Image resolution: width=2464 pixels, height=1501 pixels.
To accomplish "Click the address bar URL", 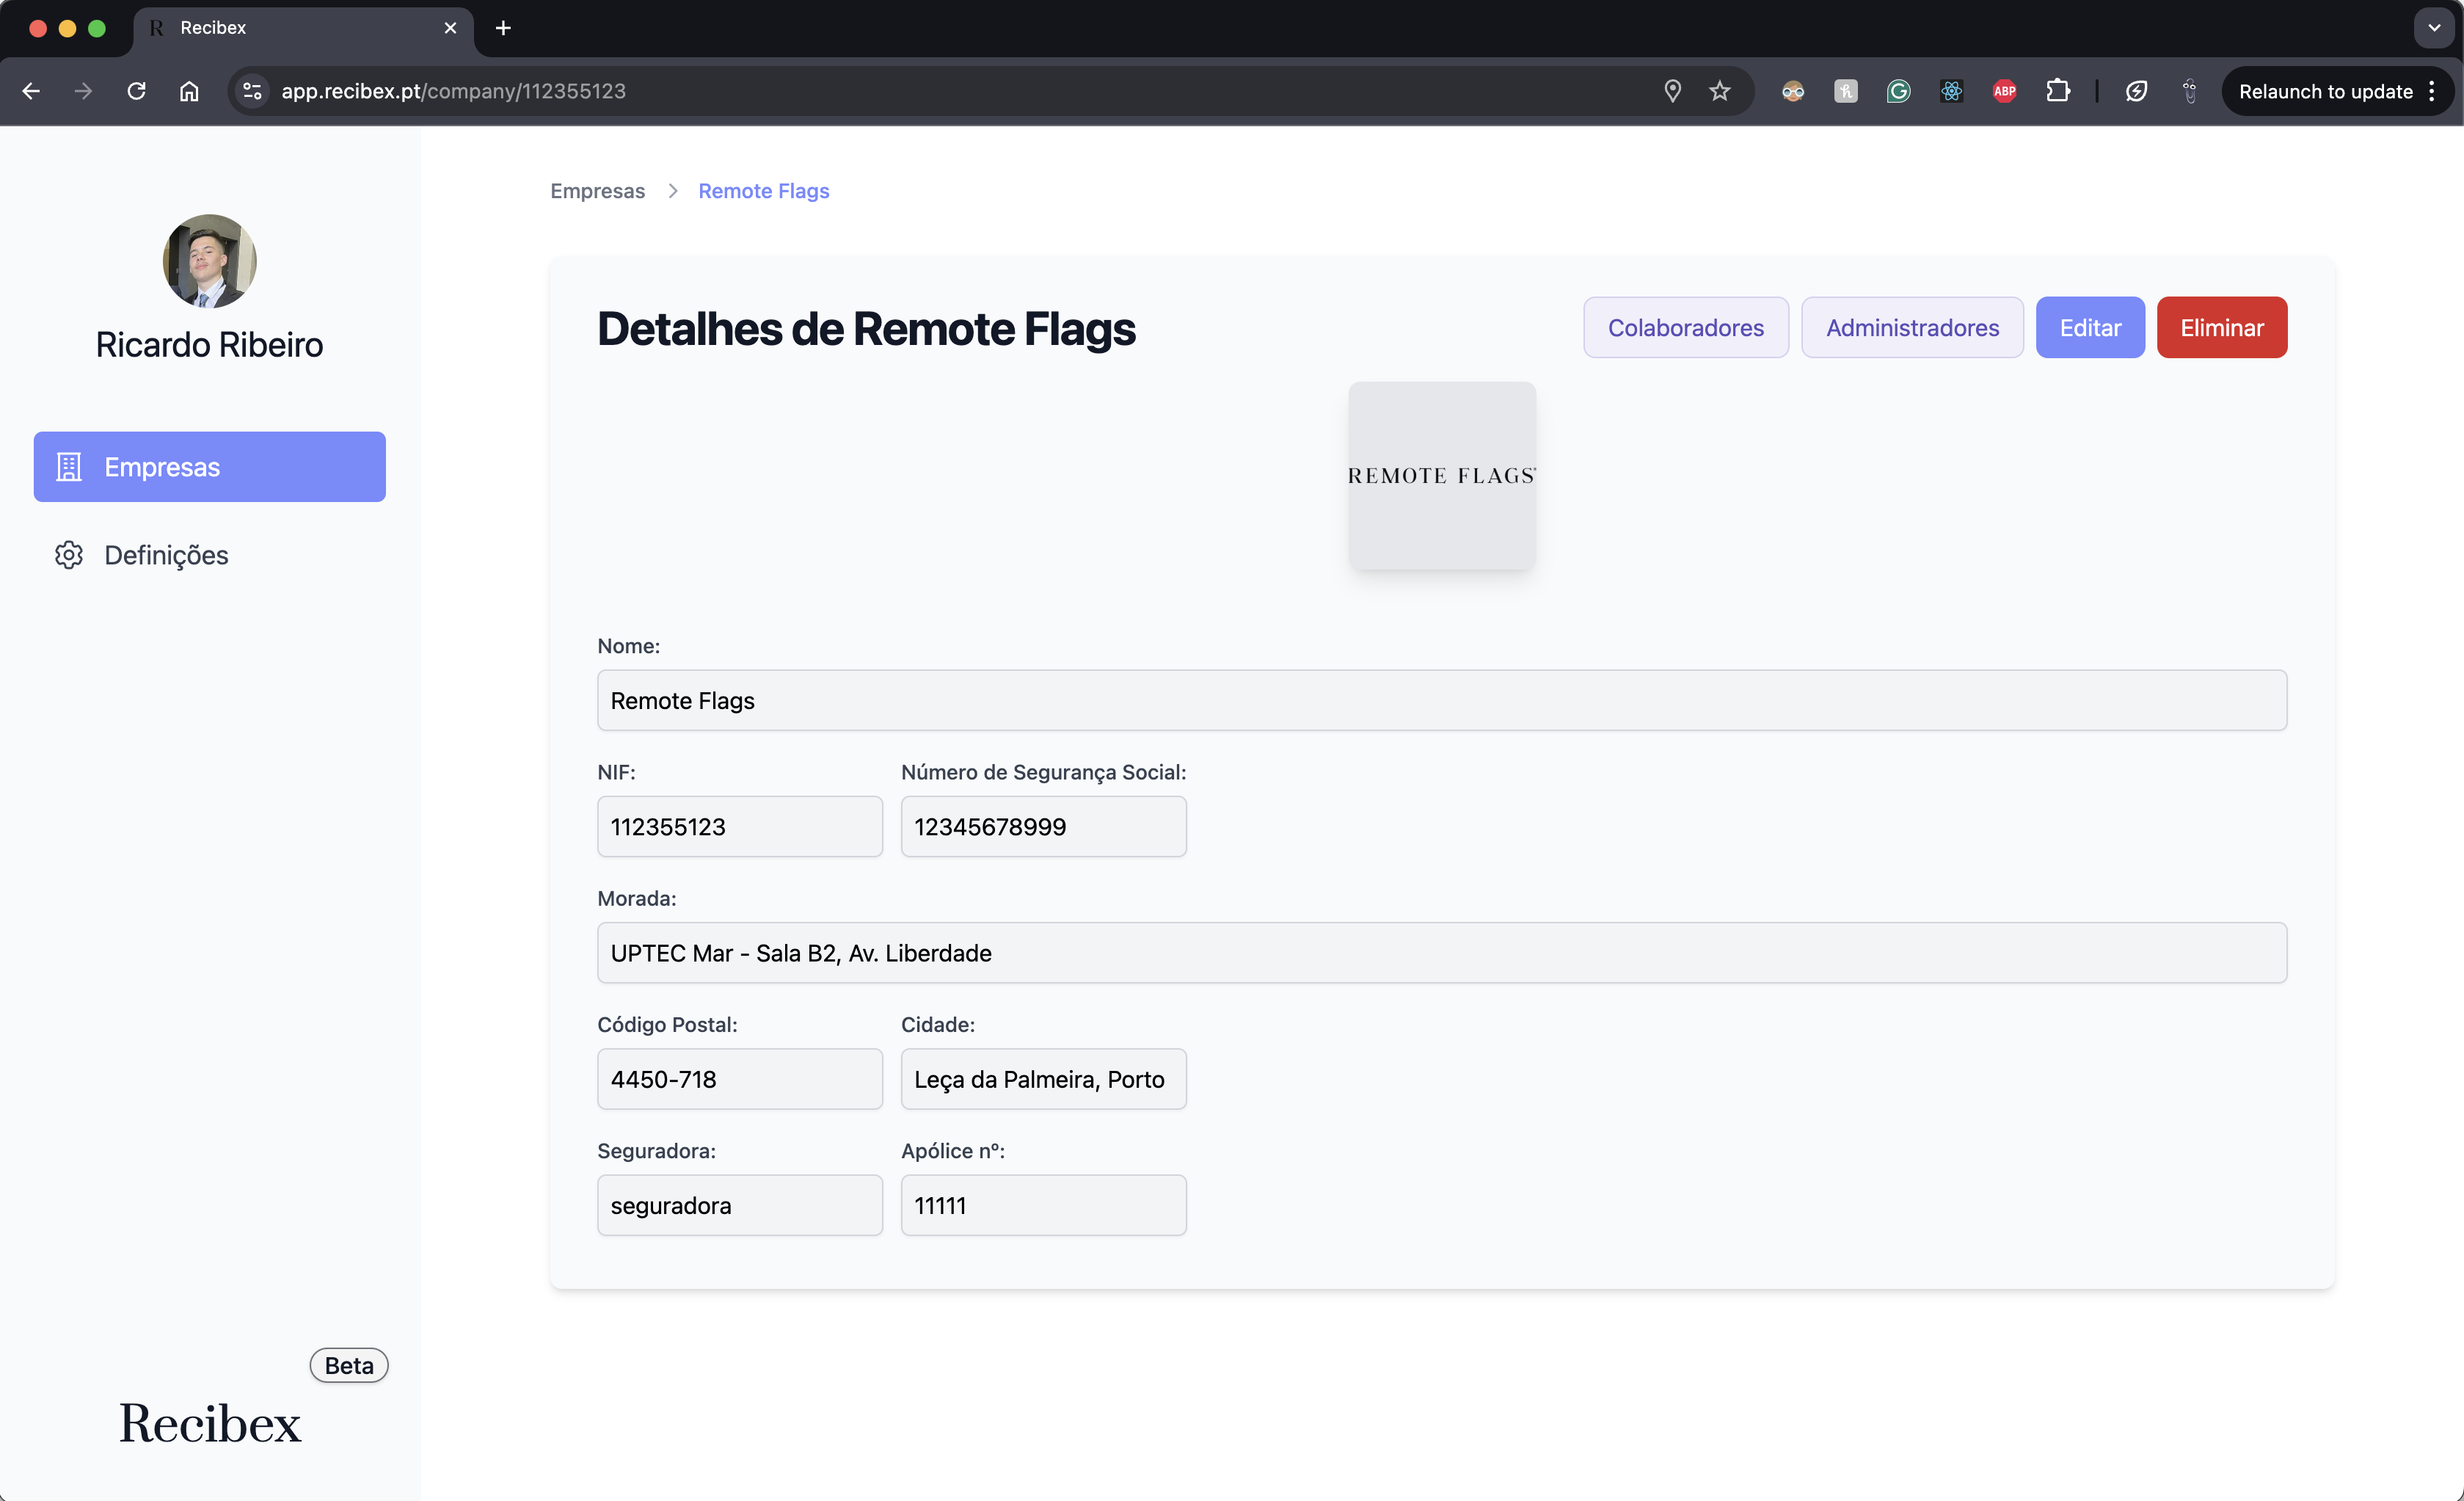I will tap(453, 91).
